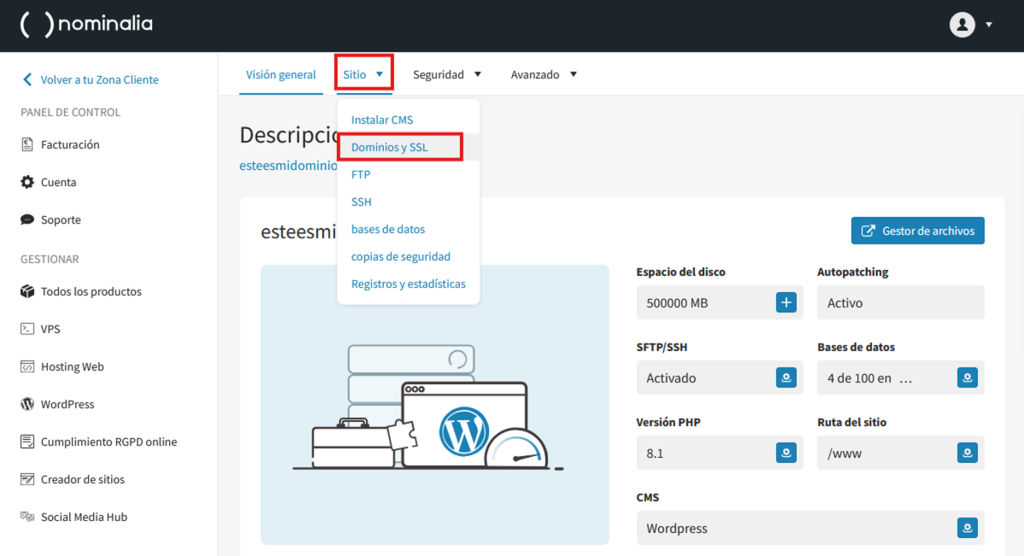Switch to the Visión general tab
The height and width of the screenshot is (556, 1024).
click(x=281, y=74)
